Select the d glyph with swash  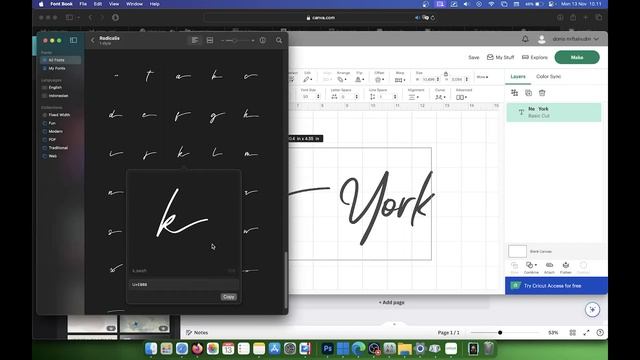tap(116, 115)
